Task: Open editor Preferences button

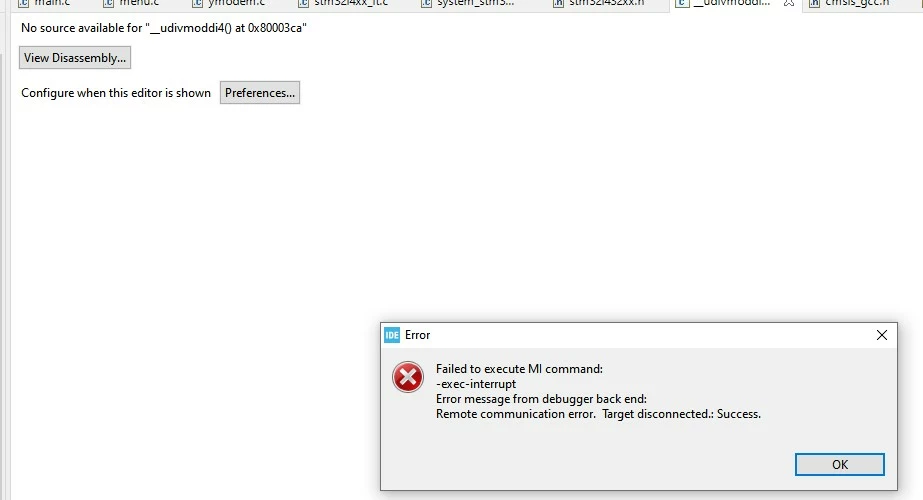Action: 260,92
